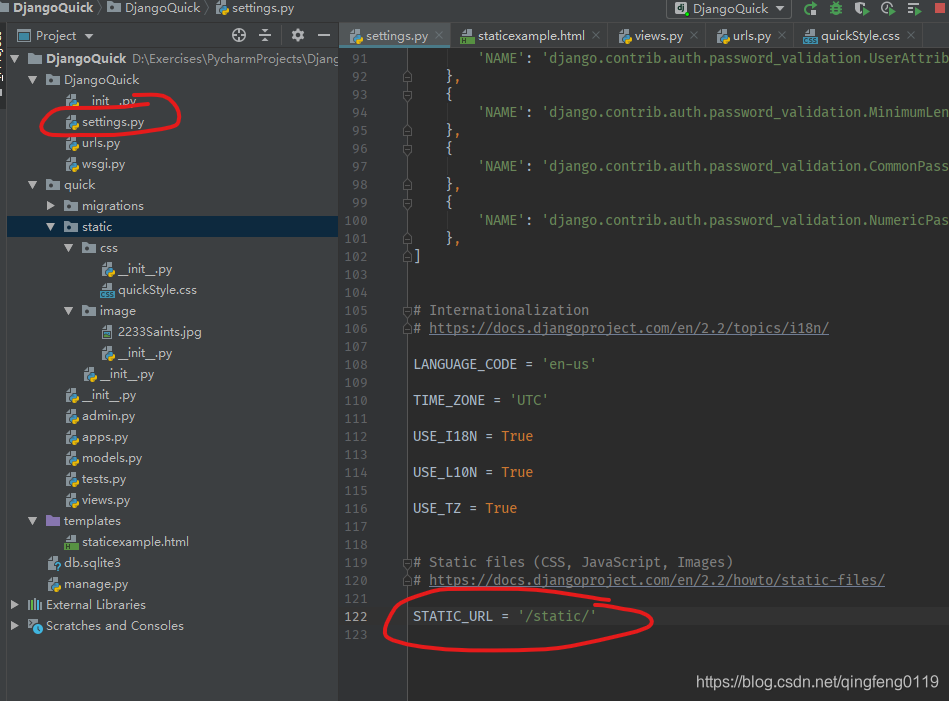Open the DjangoQuick run configuration dropdown
This screenshot has height=701, width=949.
click(x=729, y=8)
